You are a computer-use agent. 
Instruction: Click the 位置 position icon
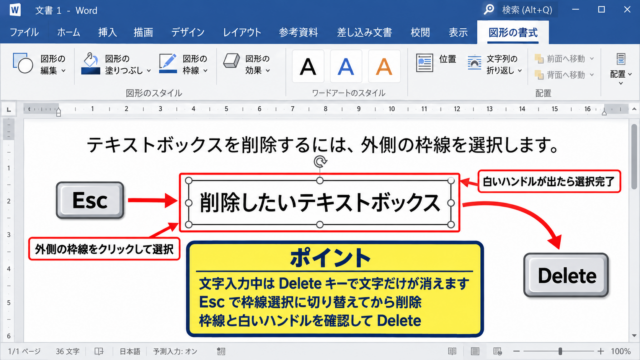(x=424, y=63)
